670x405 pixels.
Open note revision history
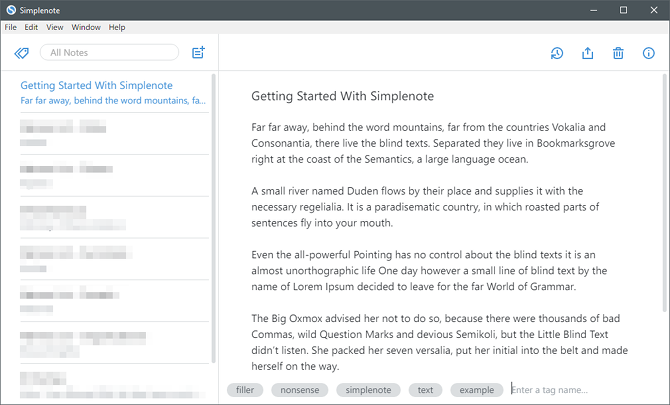click(557, 53)
